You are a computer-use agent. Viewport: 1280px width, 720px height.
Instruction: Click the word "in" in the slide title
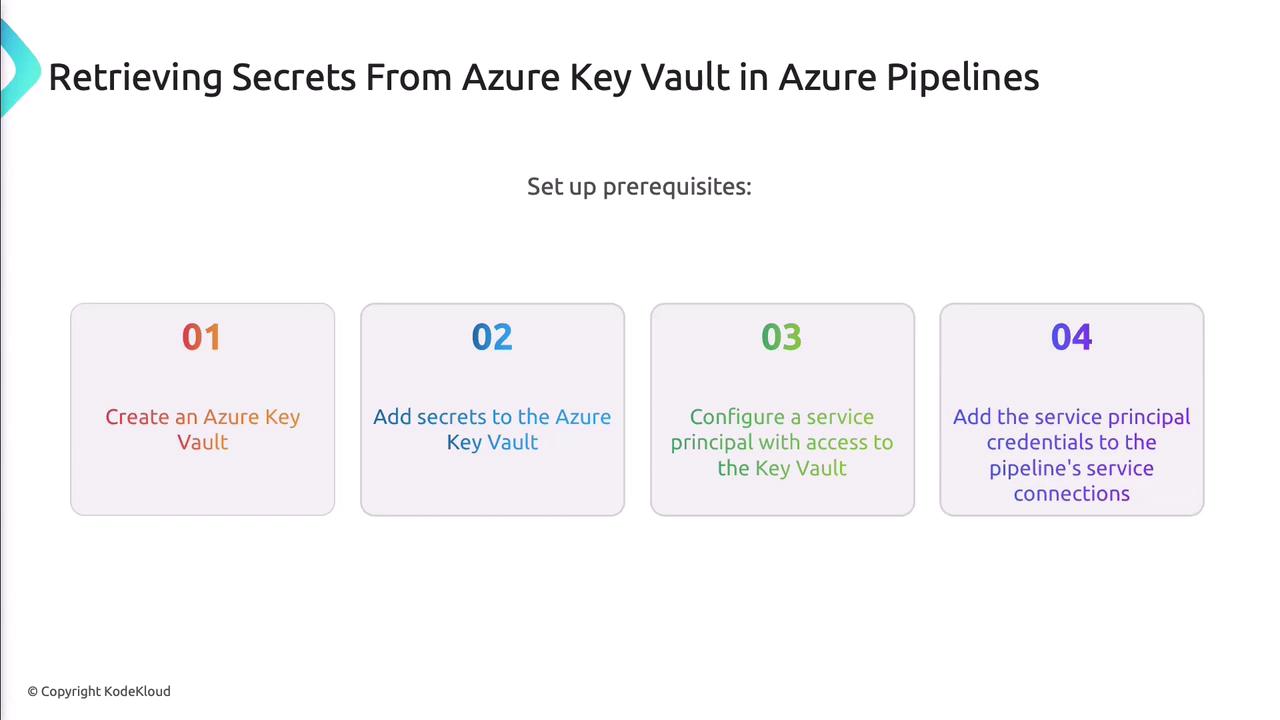pos(754,77)
